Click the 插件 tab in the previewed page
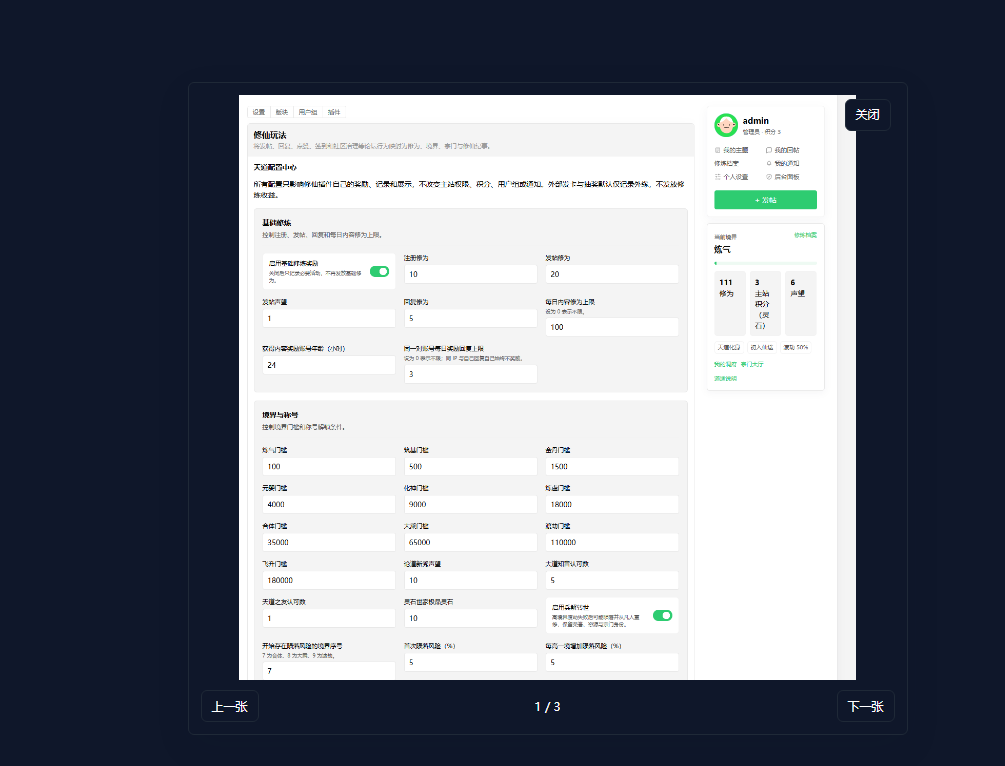 pyautogui.click(x=334, y=112)
